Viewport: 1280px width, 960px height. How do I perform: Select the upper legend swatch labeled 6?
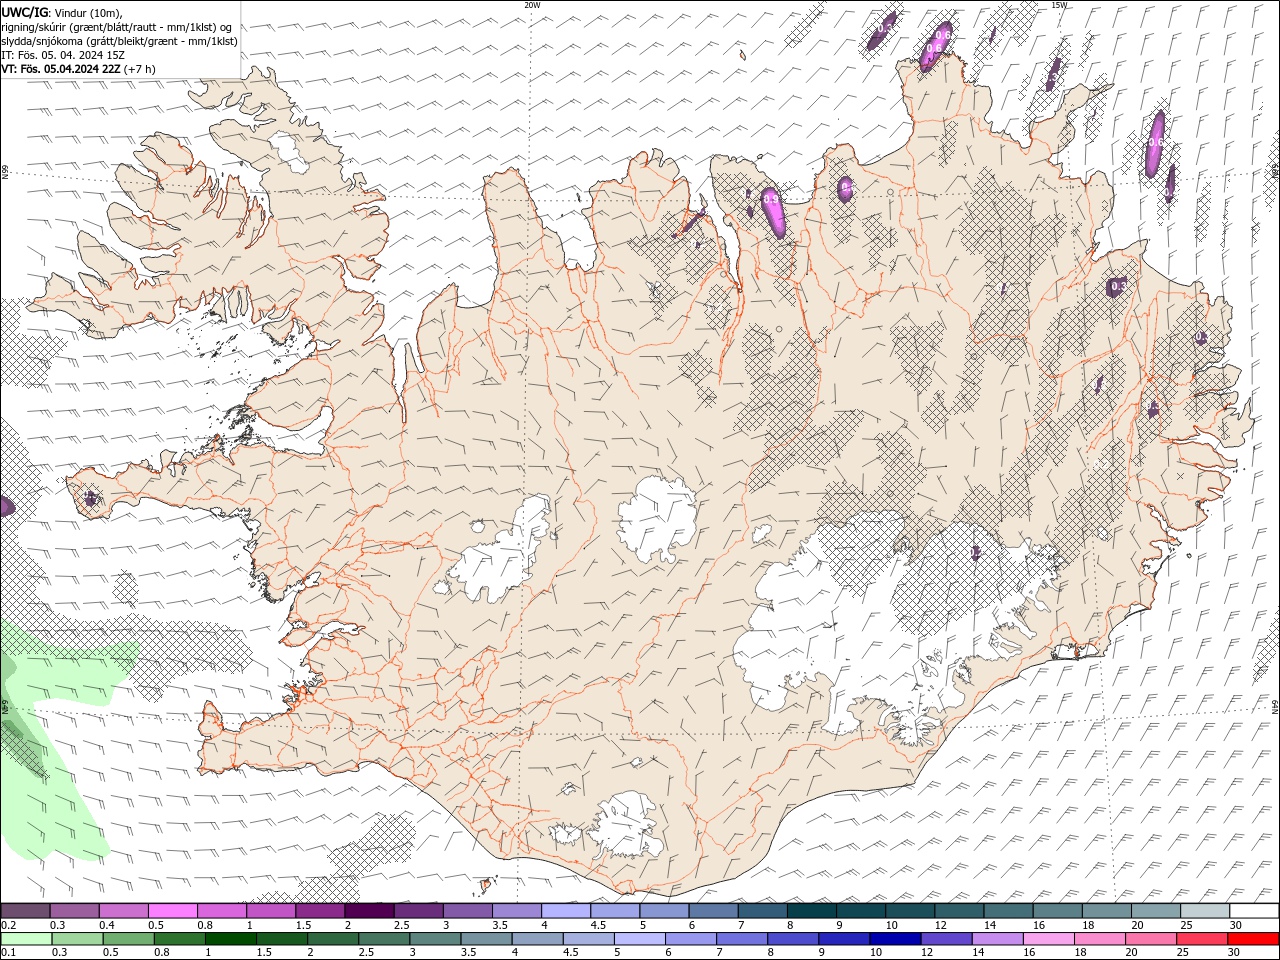click(x=713, y=911)
